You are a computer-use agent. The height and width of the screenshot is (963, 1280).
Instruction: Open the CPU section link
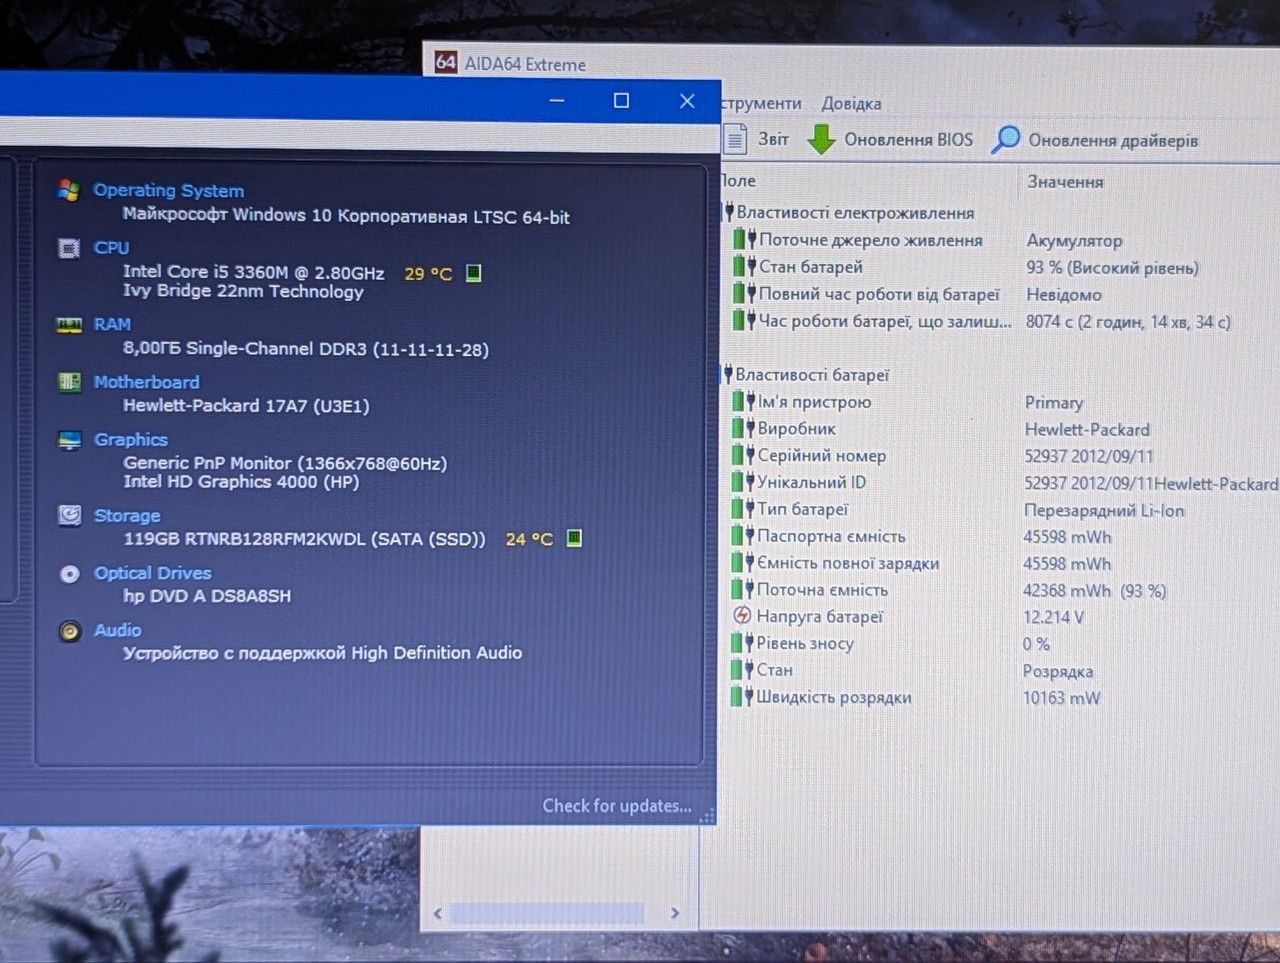click(x=111, y=248)
